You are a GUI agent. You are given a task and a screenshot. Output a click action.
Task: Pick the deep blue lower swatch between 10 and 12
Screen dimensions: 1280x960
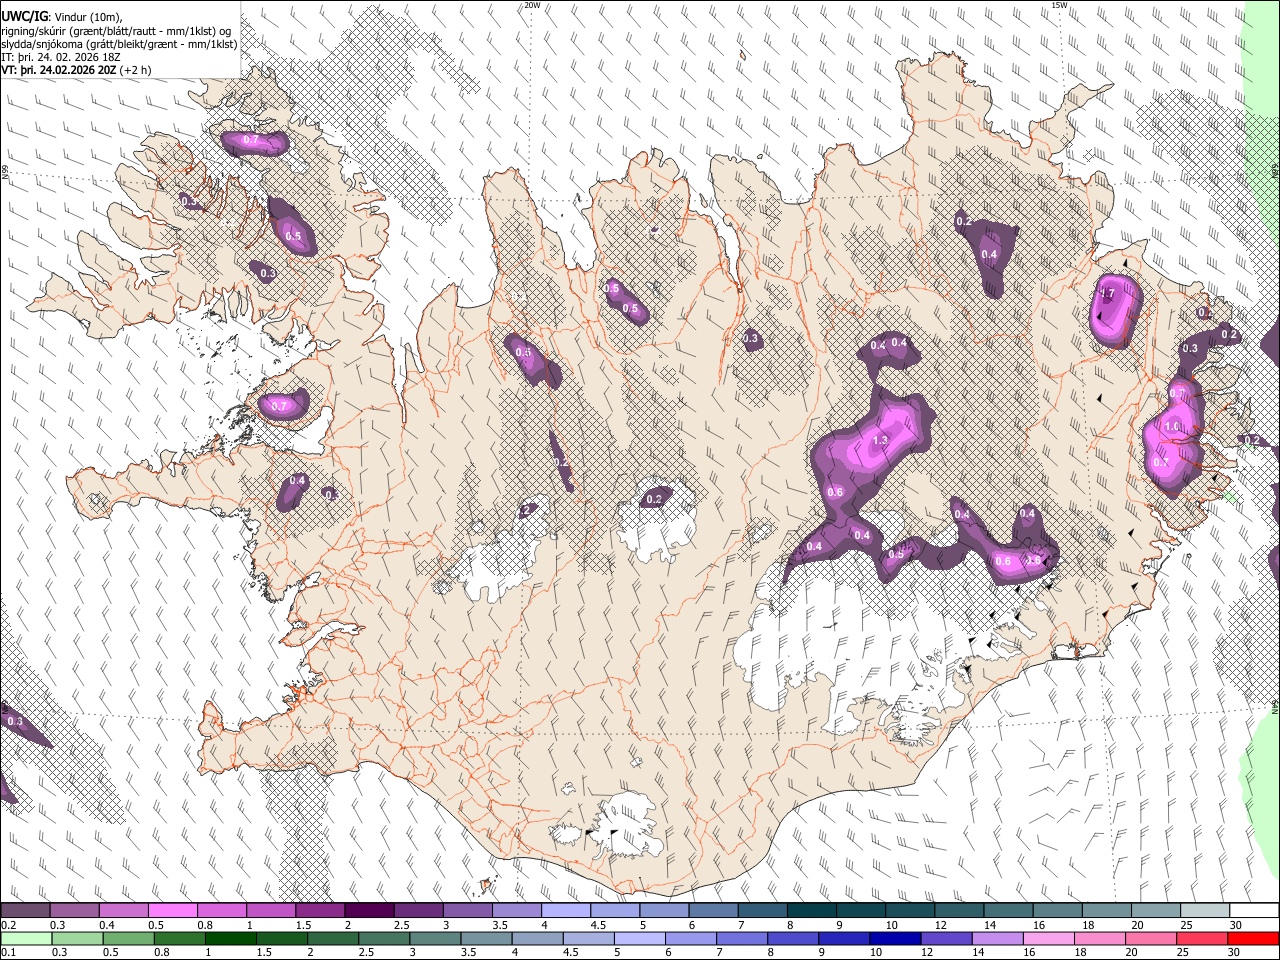(894, 938)
